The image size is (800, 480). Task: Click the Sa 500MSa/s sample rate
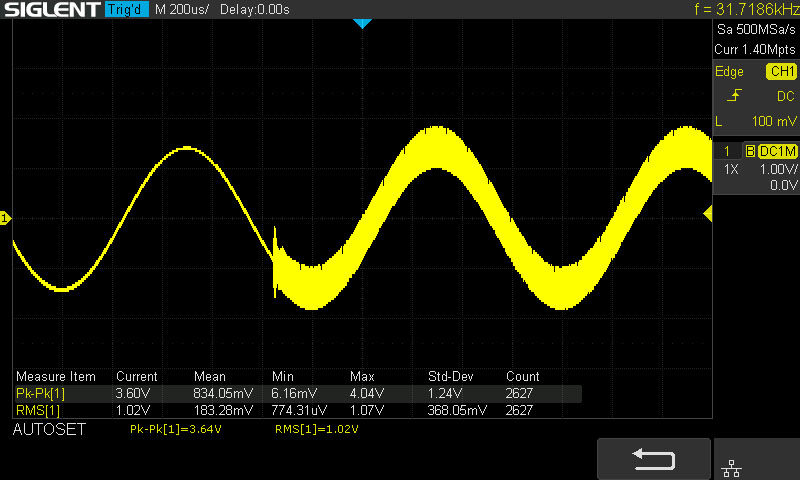click(x=756, y=30)
